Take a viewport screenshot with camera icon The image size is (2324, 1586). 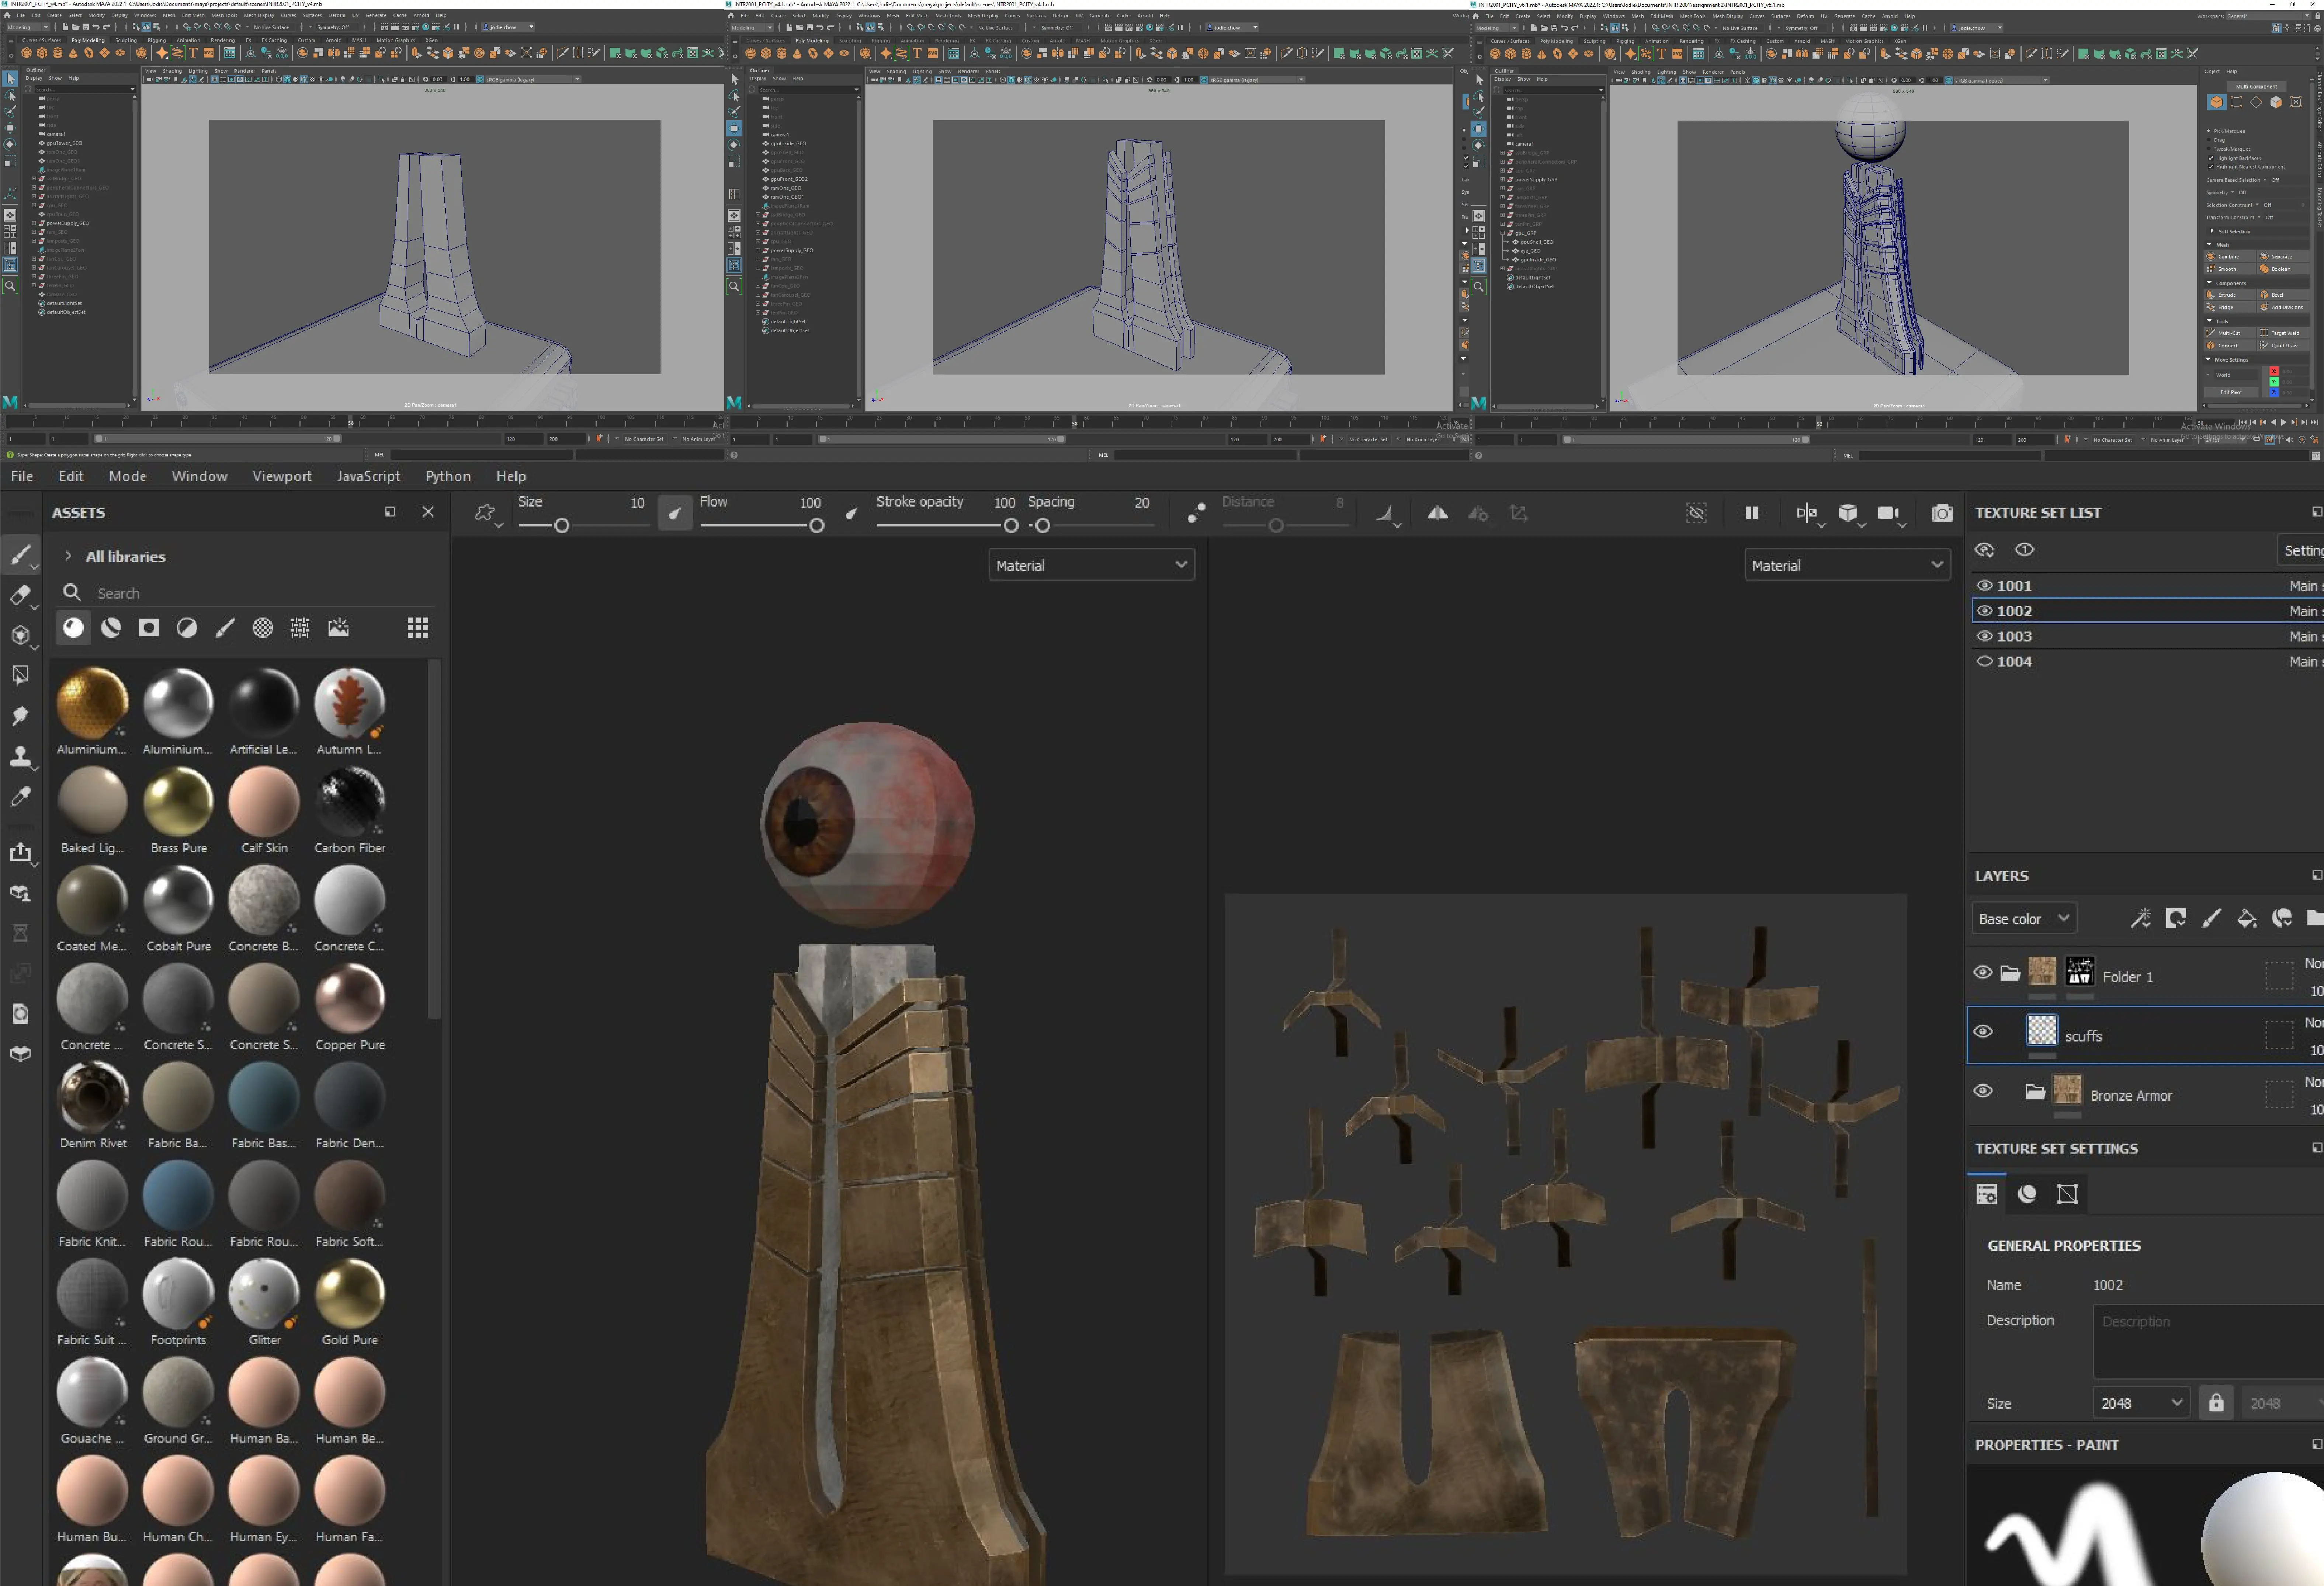1942,513
